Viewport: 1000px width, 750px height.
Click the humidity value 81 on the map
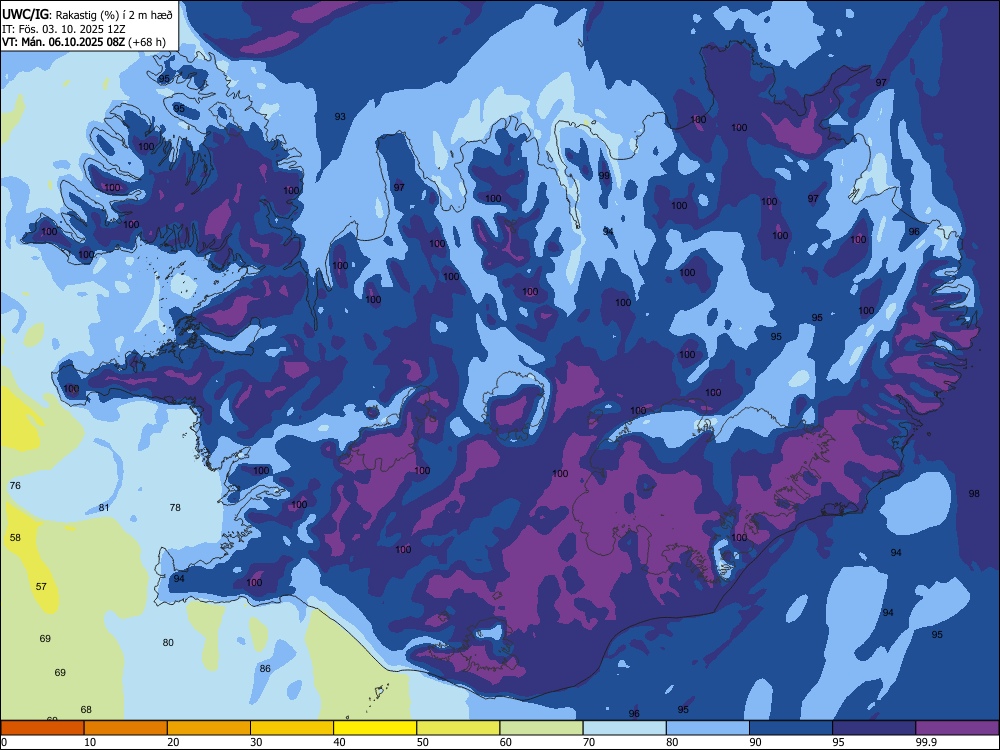click(104, 508)
